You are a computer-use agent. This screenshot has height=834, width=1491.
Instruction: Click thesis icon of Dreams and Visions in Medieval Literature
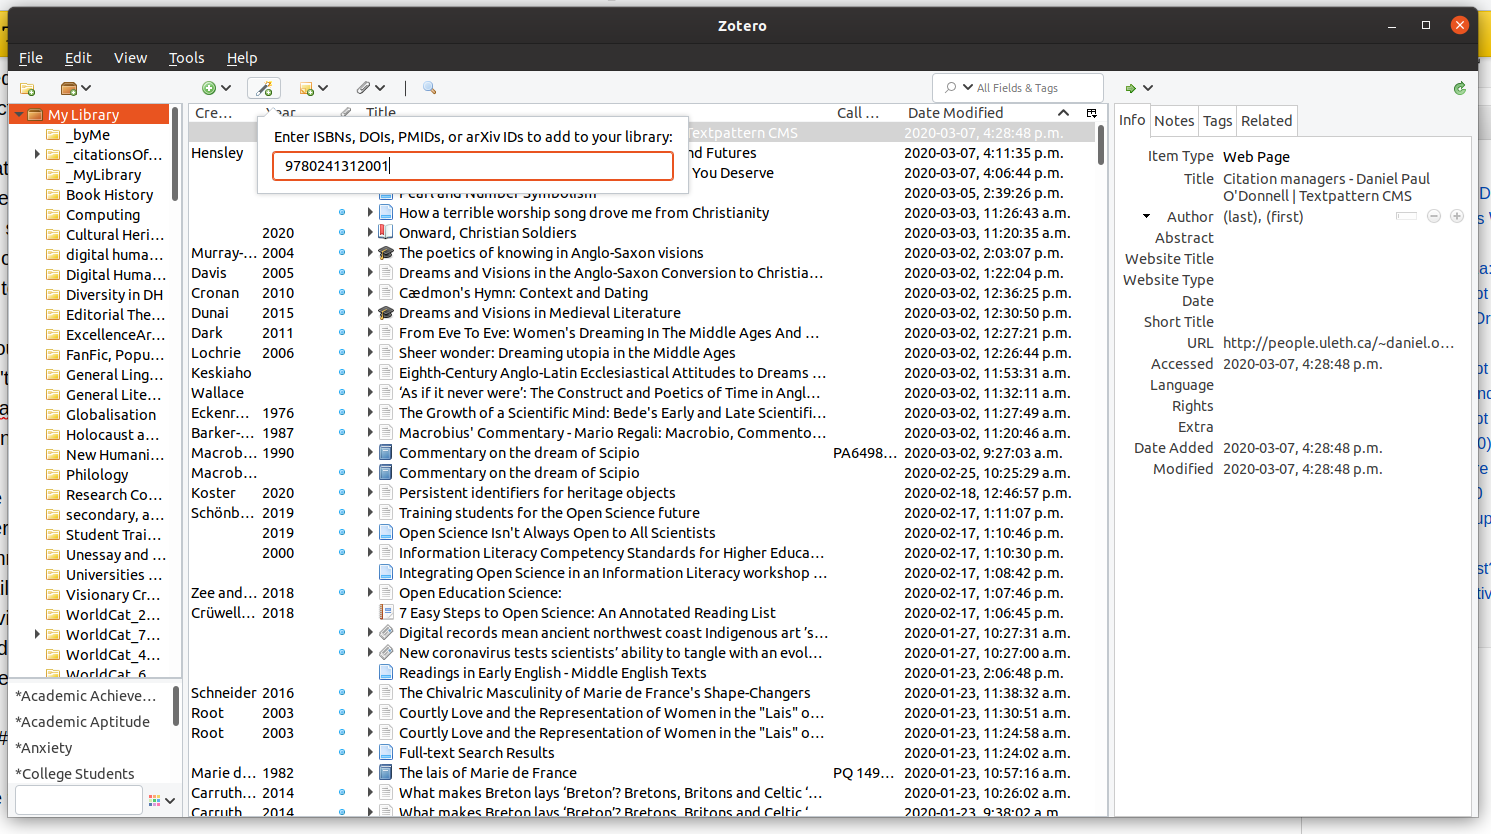[386, 313]
